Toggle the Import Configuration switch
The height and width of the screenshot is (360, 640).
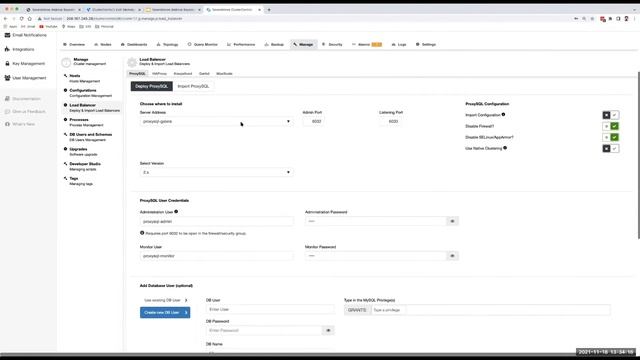[611, 116]
